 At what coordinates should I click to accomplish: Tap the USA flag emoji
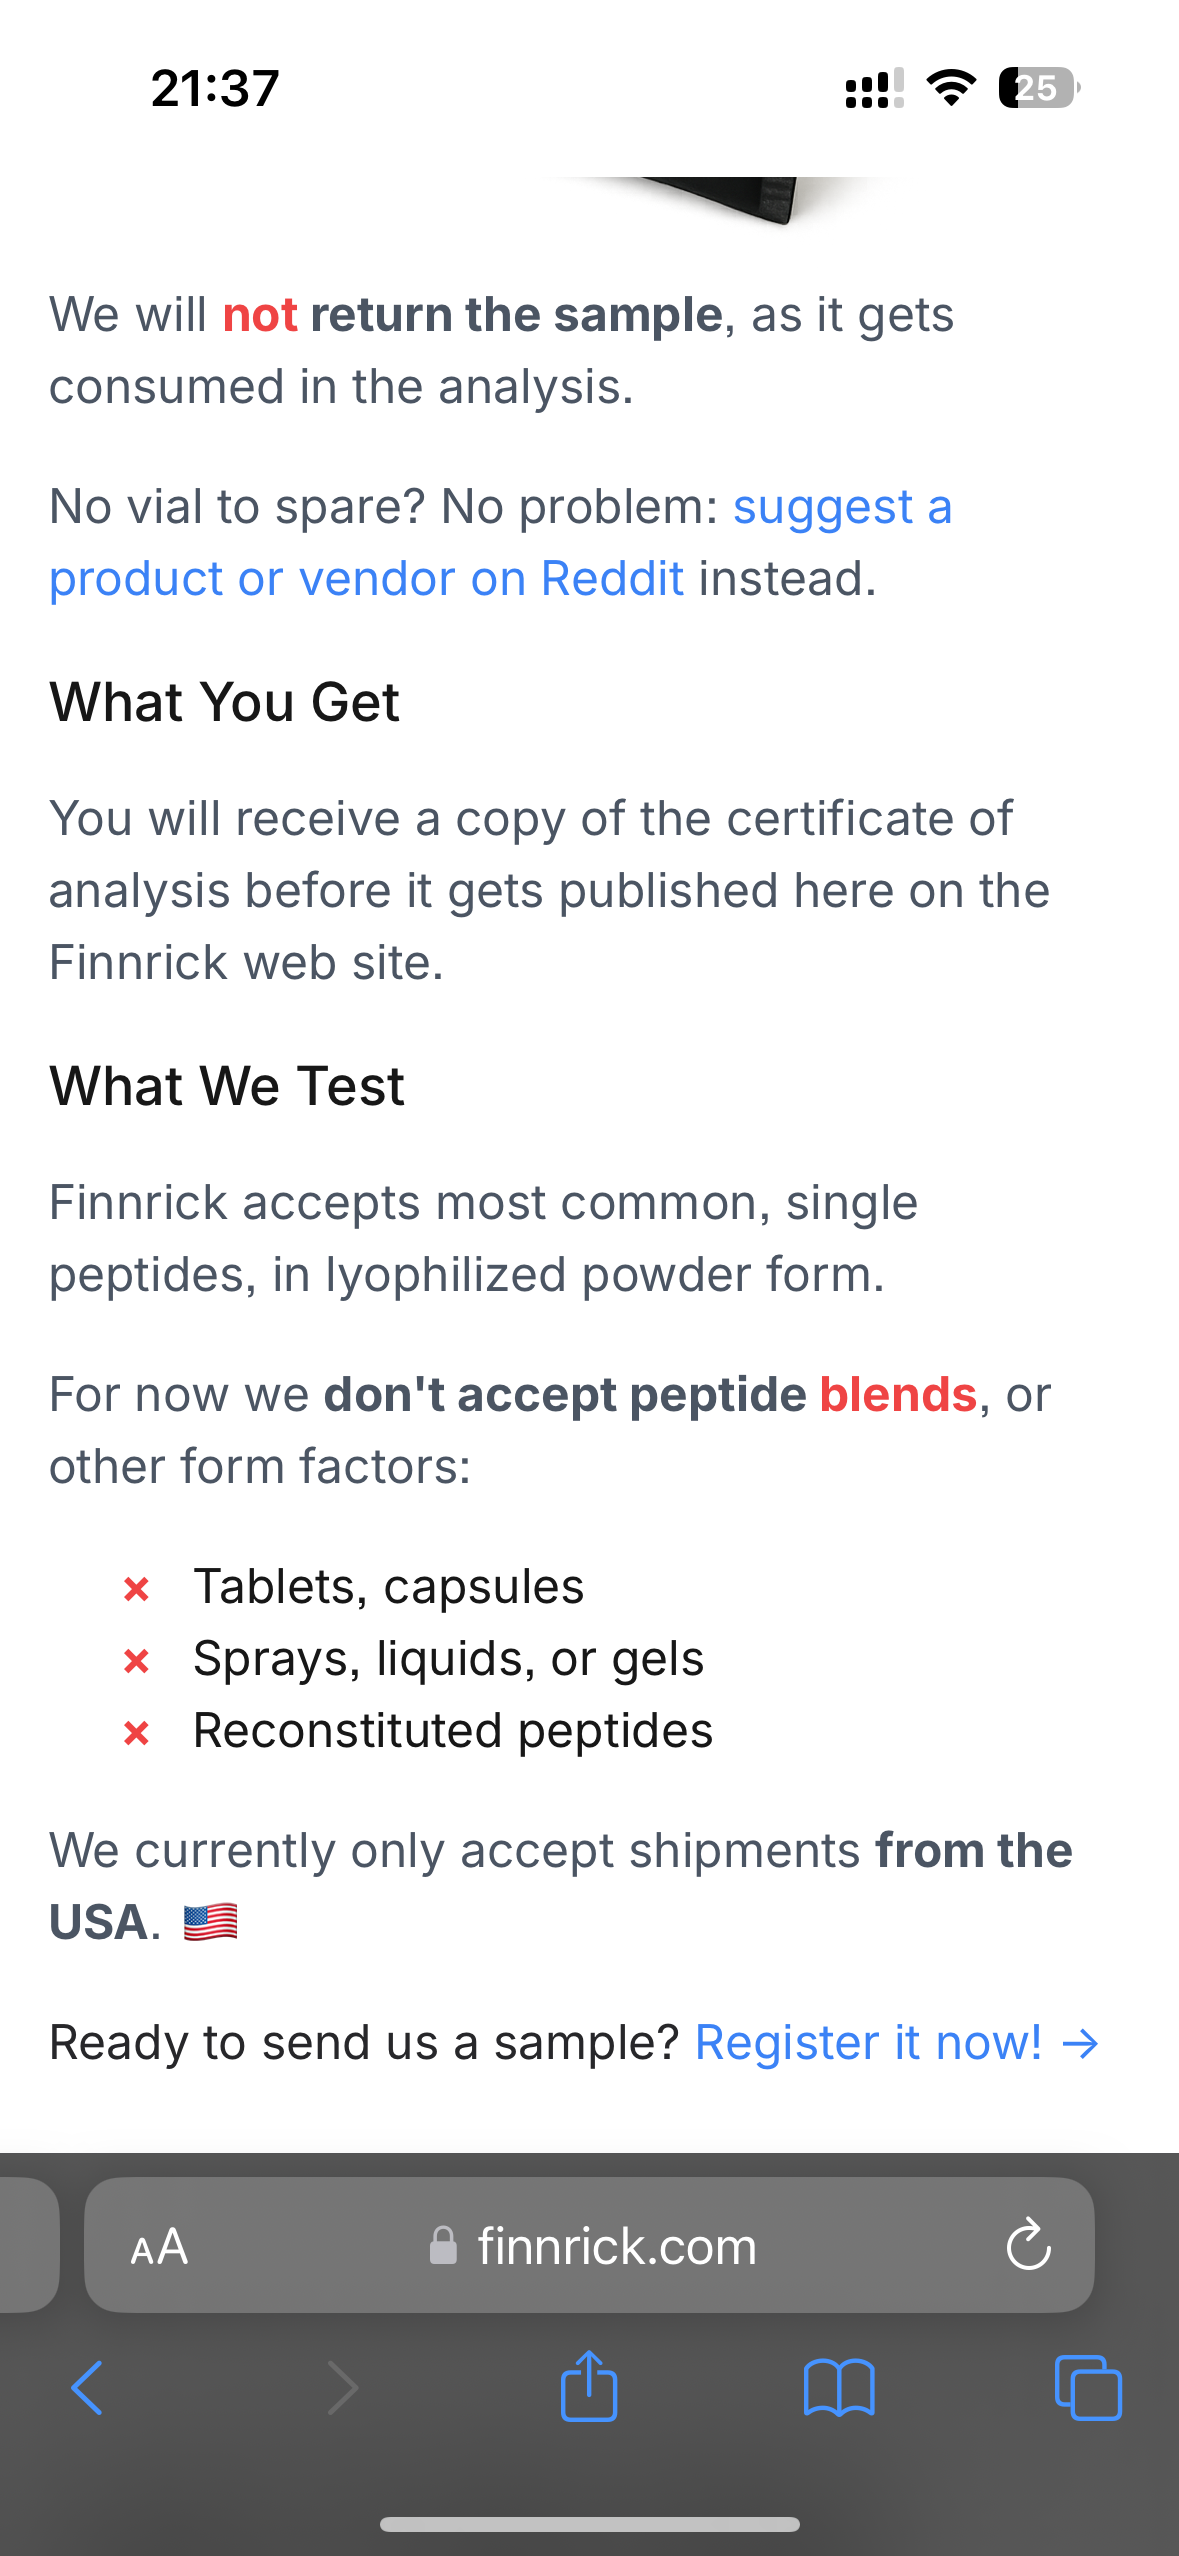pyautogui.click(x=211, y=1922)
